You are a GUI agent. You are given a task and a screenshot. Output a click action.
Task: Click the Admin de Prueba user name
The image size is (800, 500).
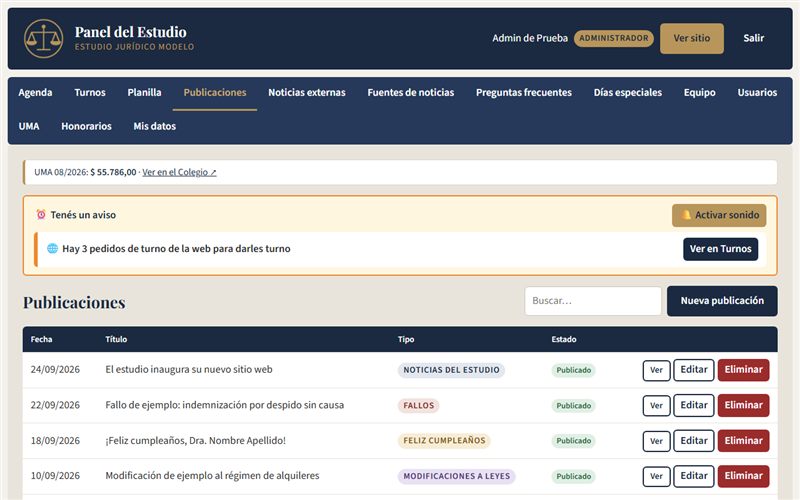point(530,38)
